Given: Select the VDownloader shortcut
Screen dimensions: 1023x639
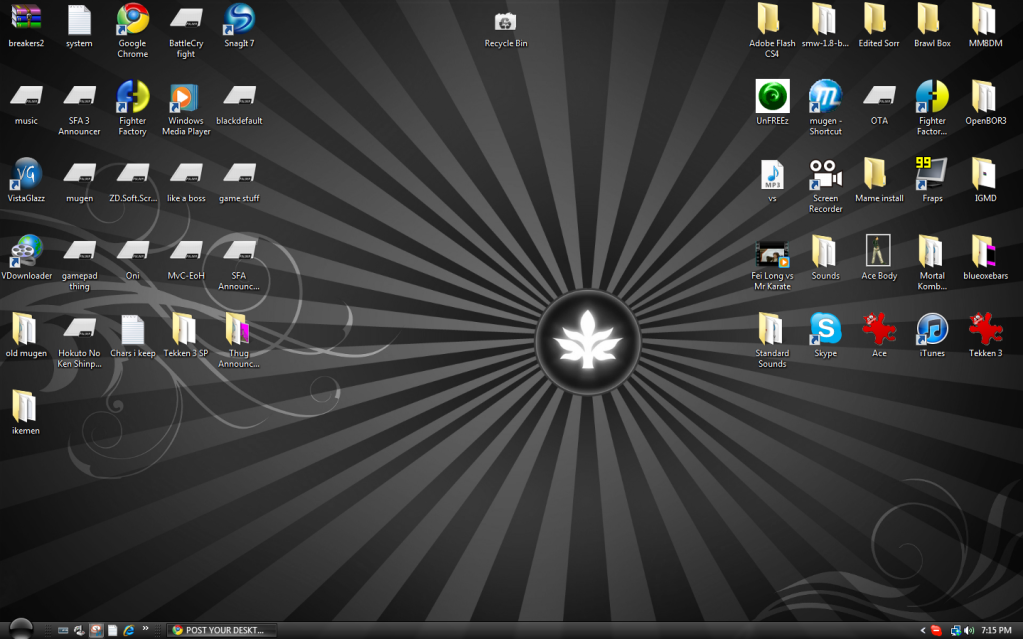Looking at the screenshot, I should click(26, 251).
